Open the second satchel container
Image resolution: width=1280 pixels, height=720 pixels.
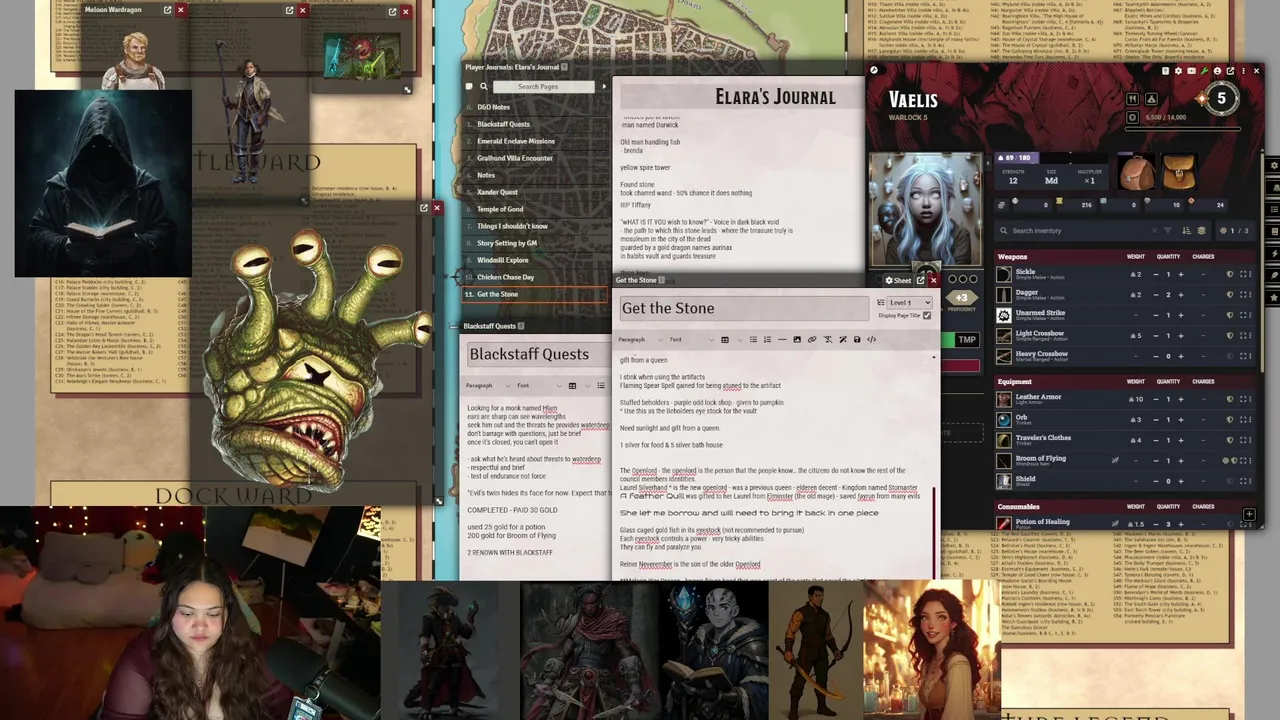(x=1179, y=171)
